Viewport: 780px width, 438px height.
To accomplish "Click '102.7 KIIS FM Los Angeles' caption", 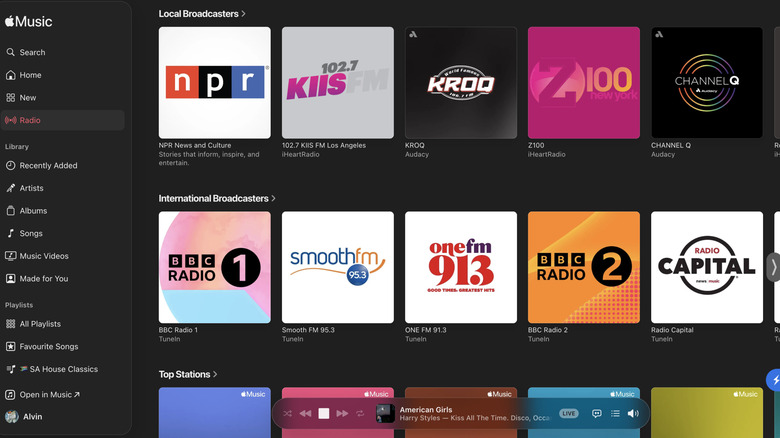I will tap(324, 145).
